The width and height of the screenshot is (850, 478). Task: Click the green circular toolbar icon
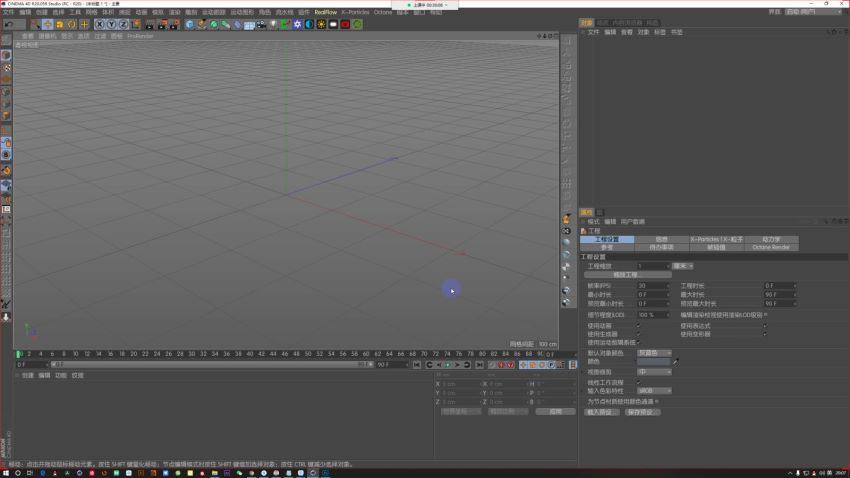coord(357,24)
